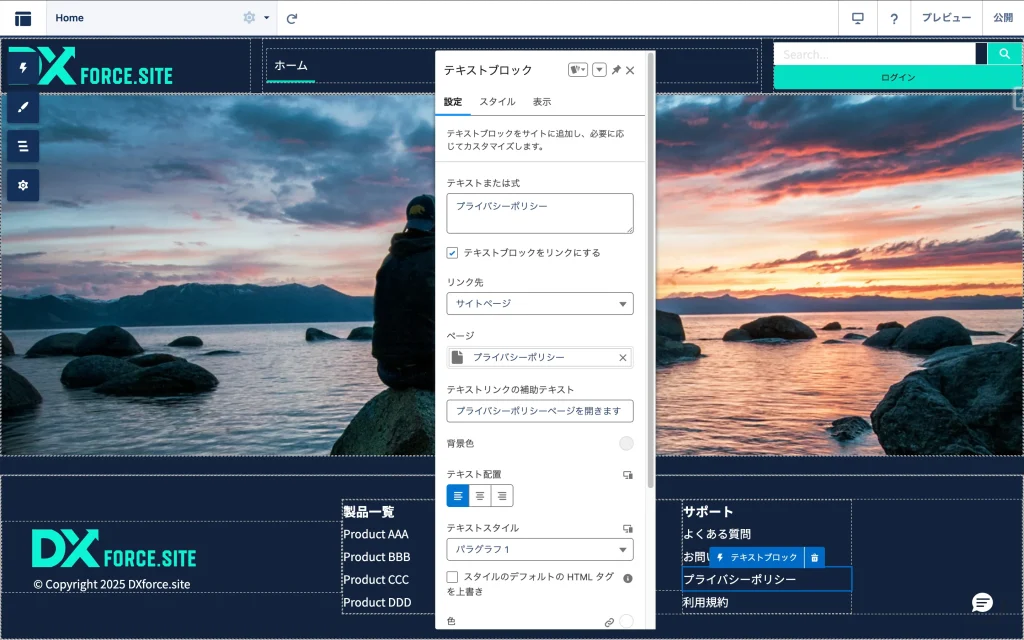Expand the リンク先 dropdown
1024x640 pixels.
click(539, 303)
